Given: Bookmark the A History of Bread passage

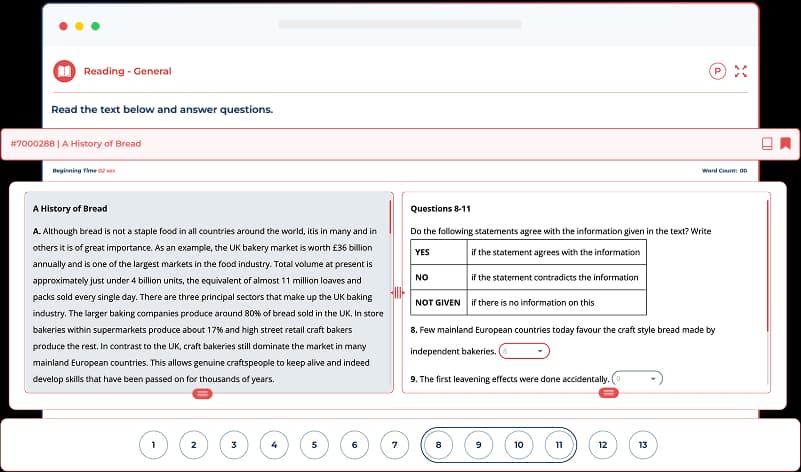Looking at the screenshot, I should coord(786,143).
